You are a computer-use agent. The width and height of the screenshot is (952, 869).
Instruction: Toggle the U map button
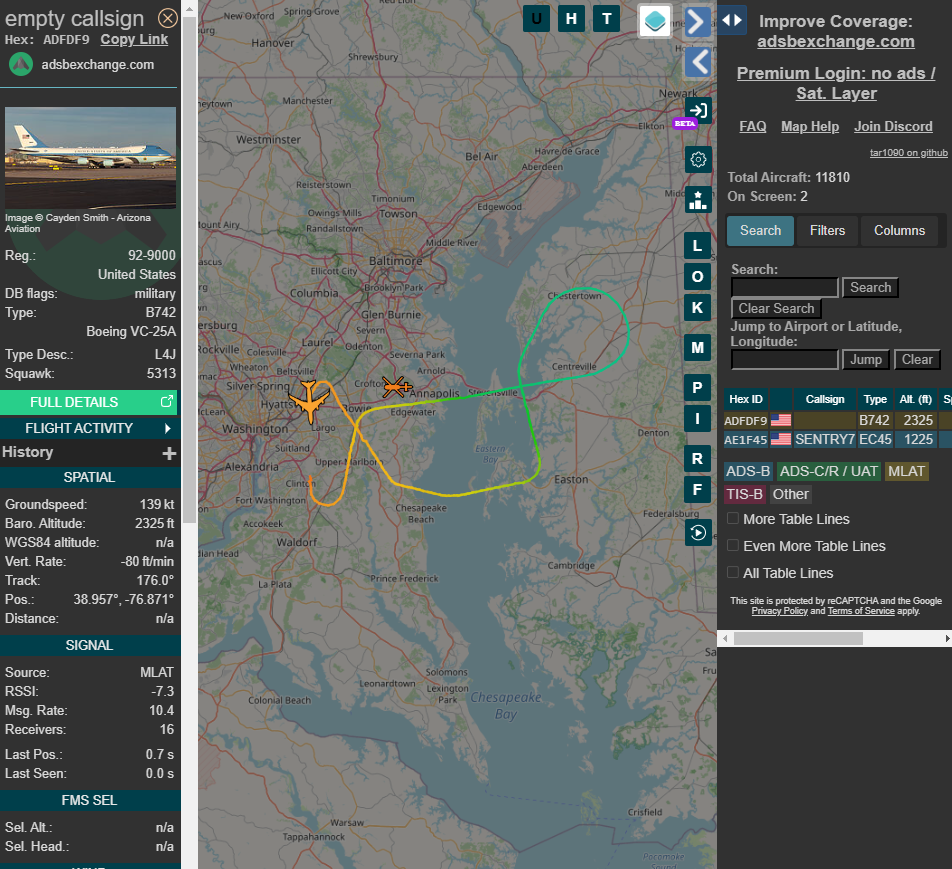click(x=536, y=19)
